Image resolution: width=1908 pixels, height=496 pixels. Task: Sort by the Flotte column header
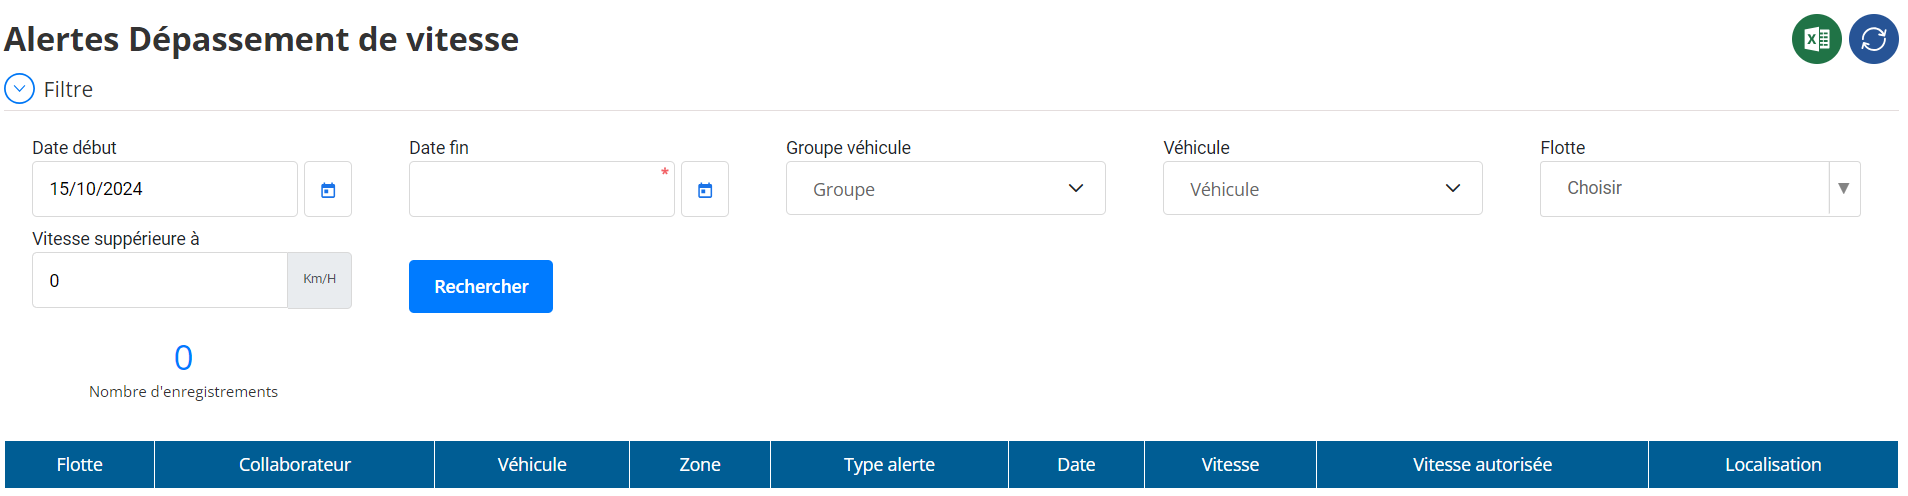pyautogui.click(x=80, y=464)
